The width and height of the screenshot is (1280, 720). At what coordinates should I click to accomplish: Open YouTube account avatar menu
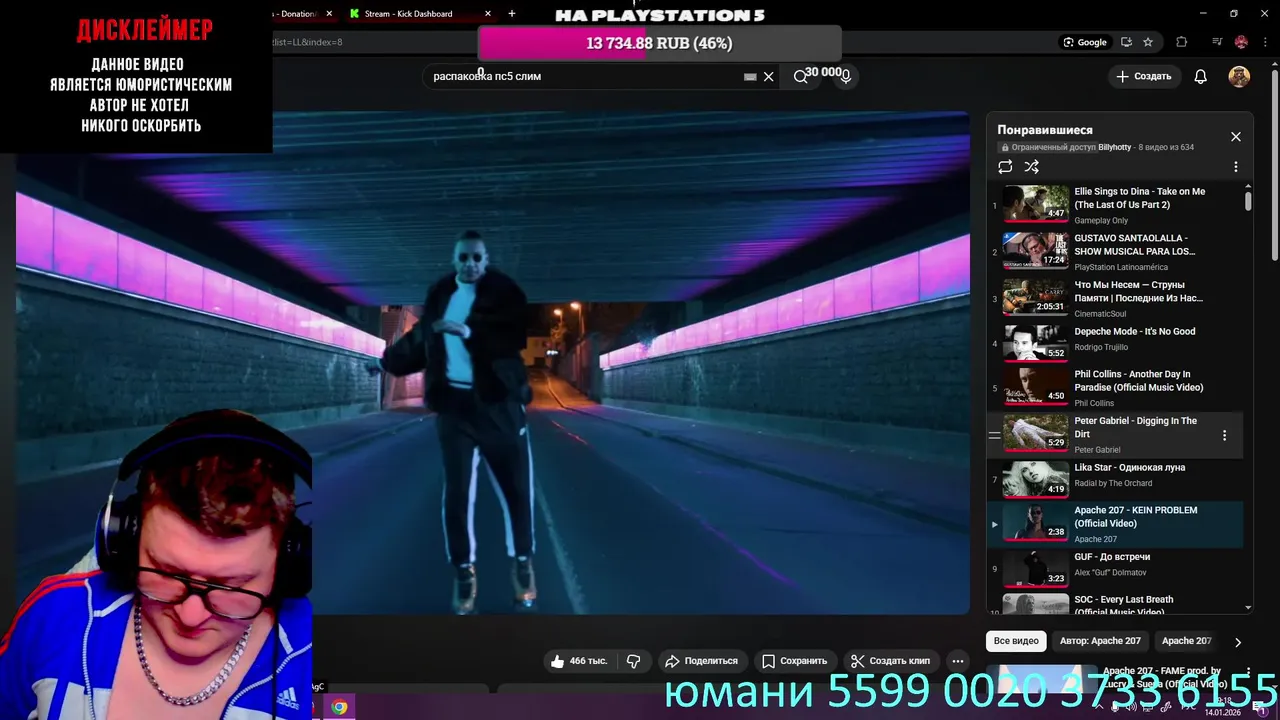click(x=1239, y=76)
